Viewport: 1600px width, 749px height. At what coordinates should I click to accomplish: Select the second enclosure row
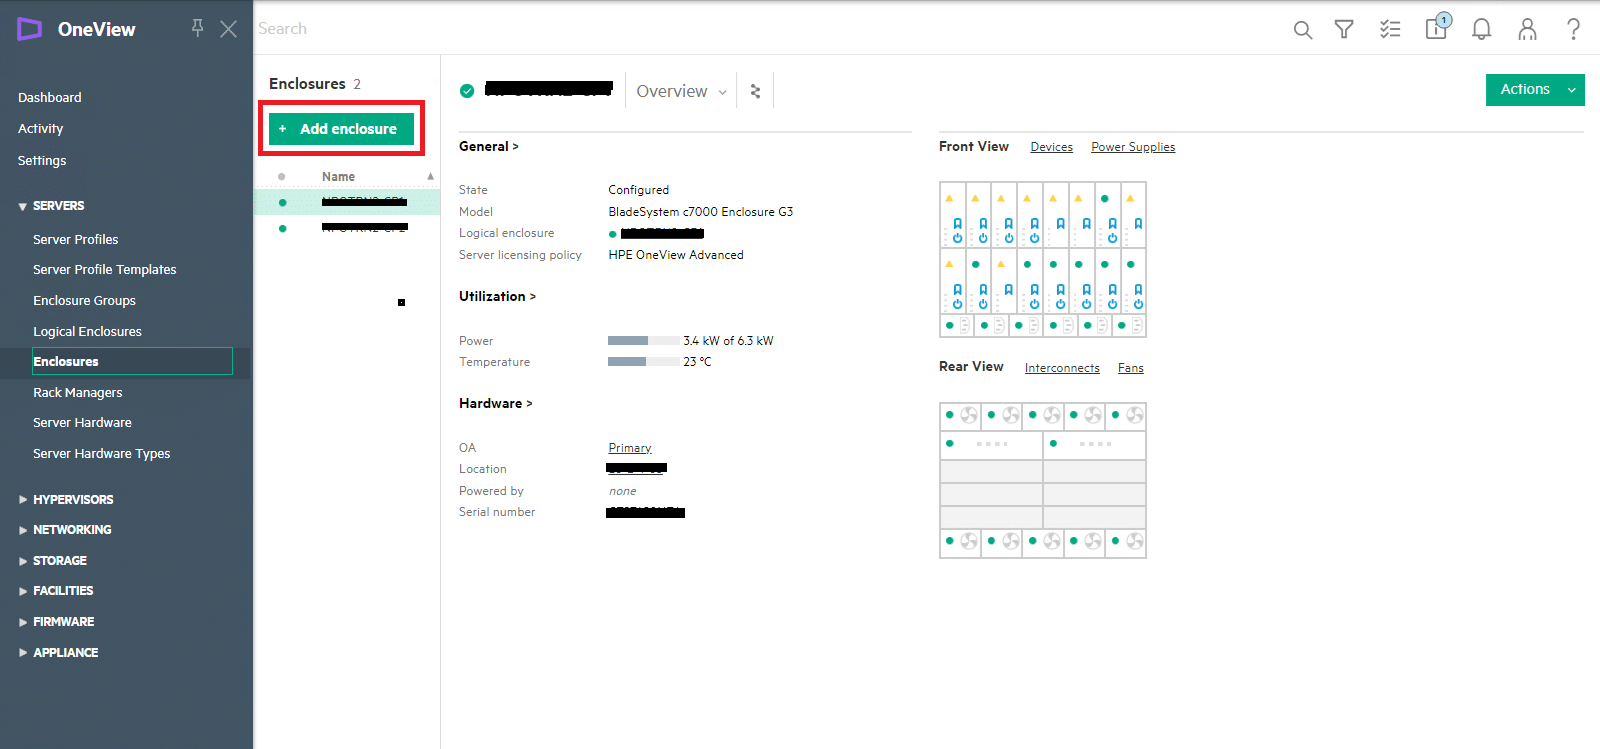(346, 228)
